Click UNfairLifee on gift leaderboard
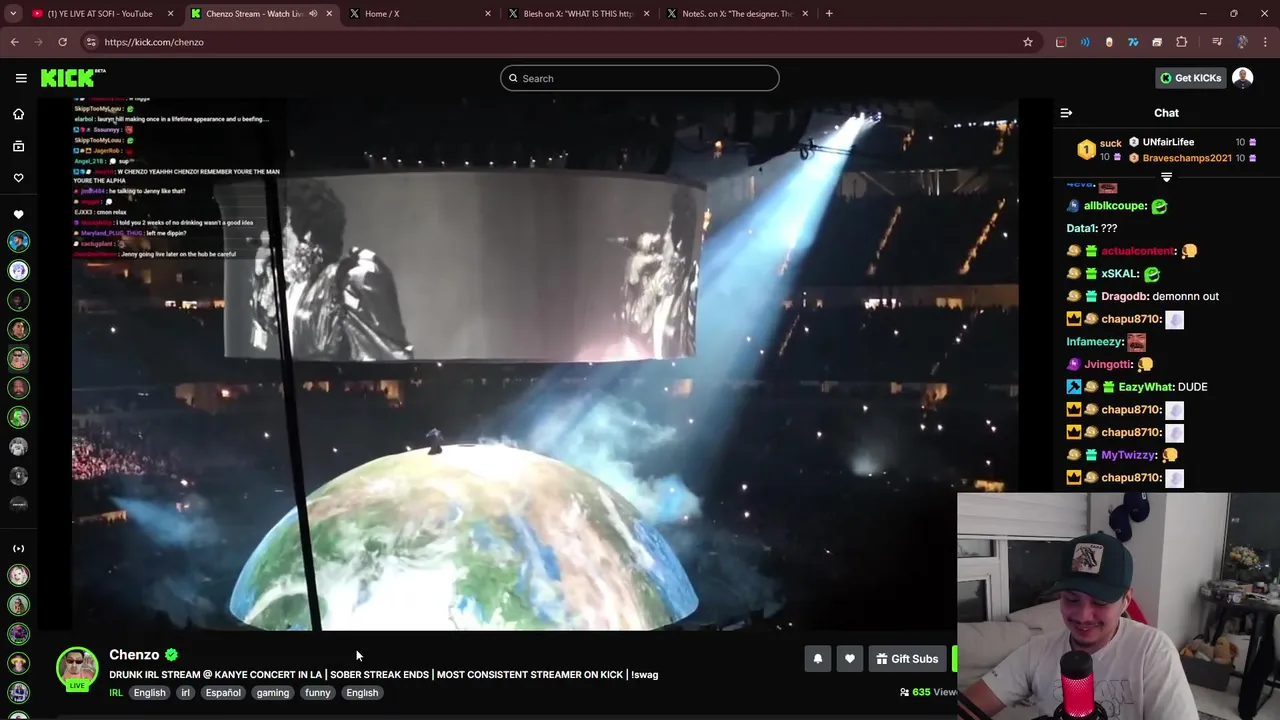 (1168, 142)
